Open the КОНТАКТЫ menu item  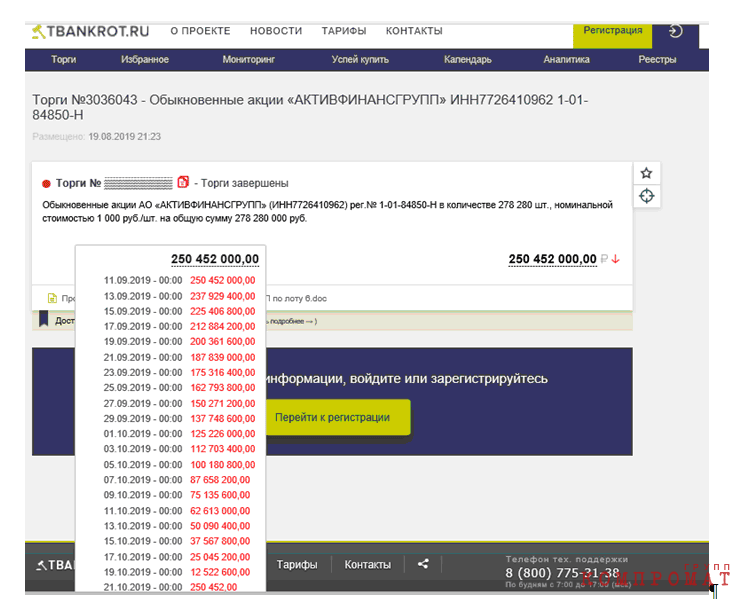(x=414, y=31)
